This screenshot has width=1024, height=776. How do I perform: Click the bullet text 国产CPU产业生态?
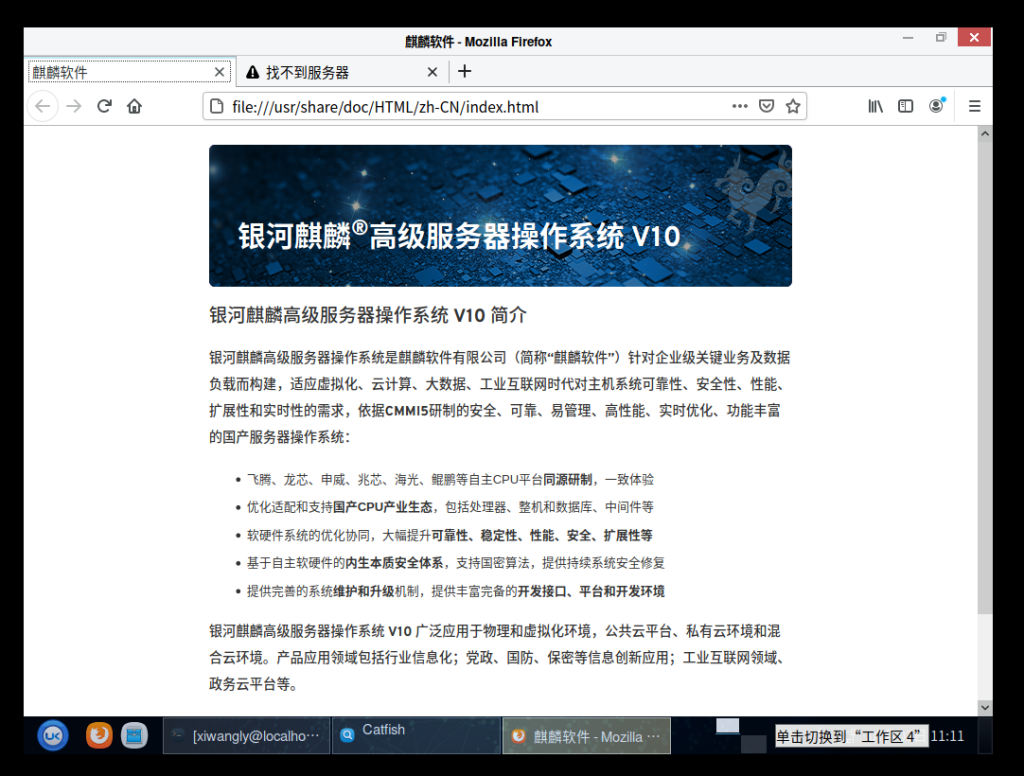[x=383, y=507]
